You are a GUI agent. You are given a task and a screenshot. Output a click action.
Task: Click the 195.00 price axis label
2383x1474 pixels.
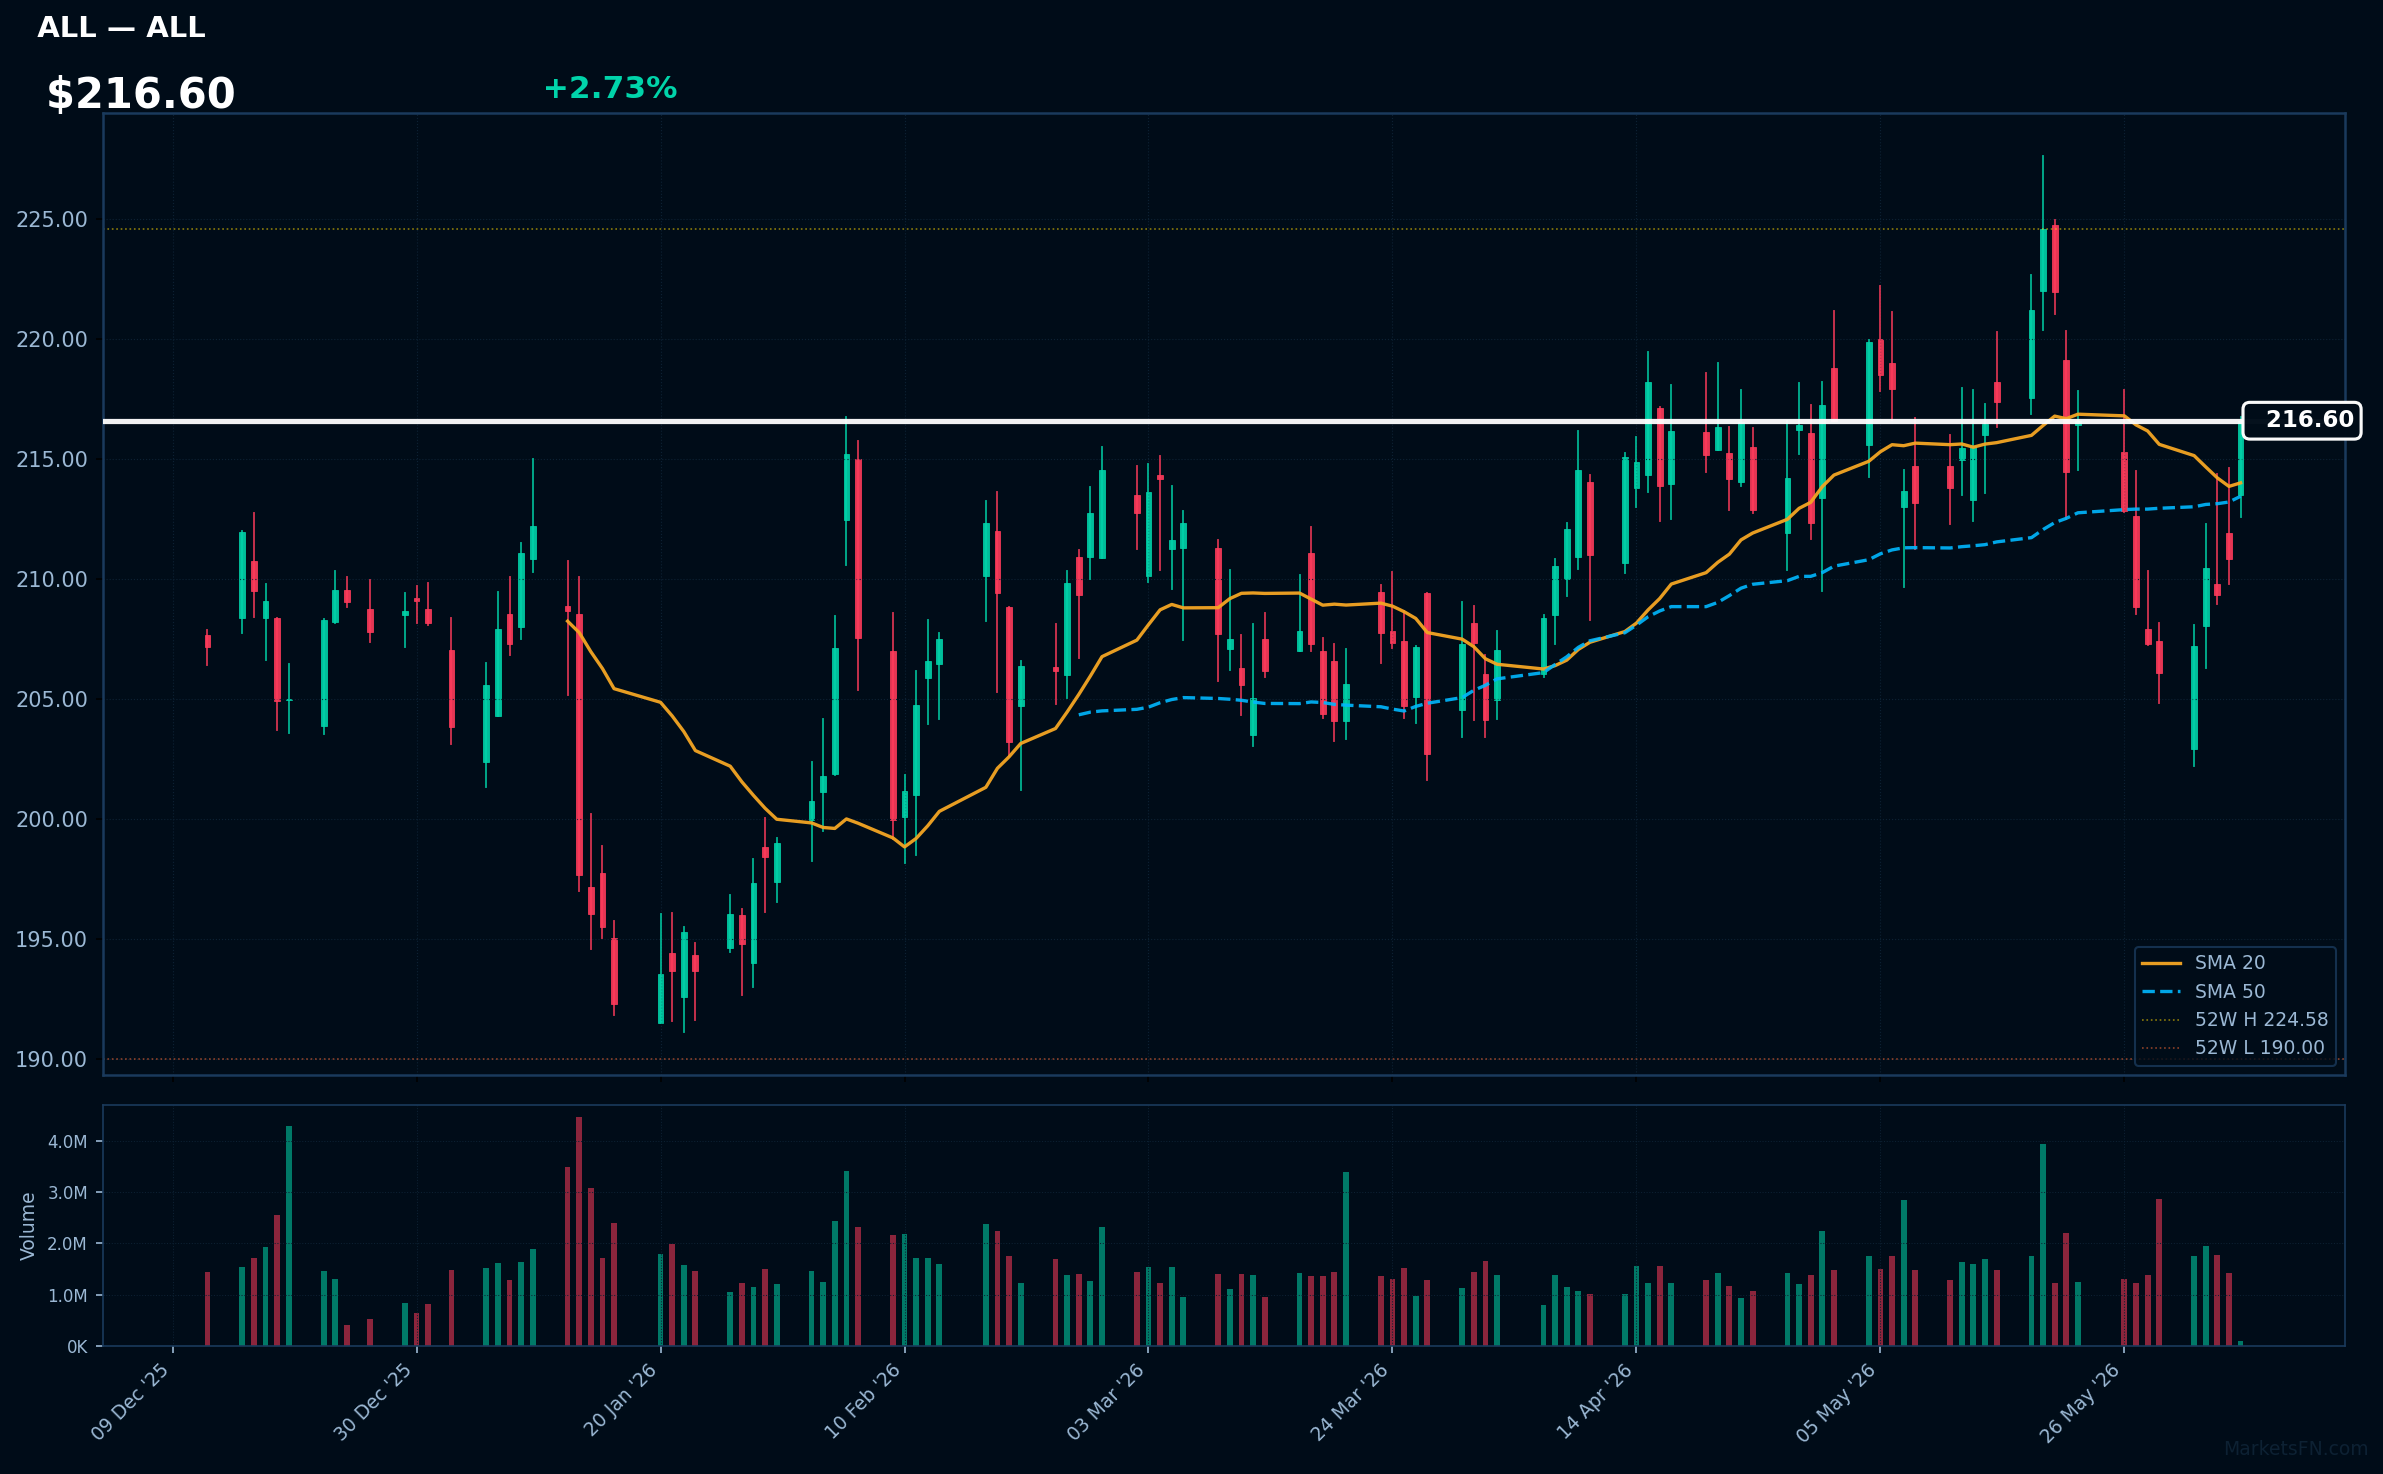[52, 940]
